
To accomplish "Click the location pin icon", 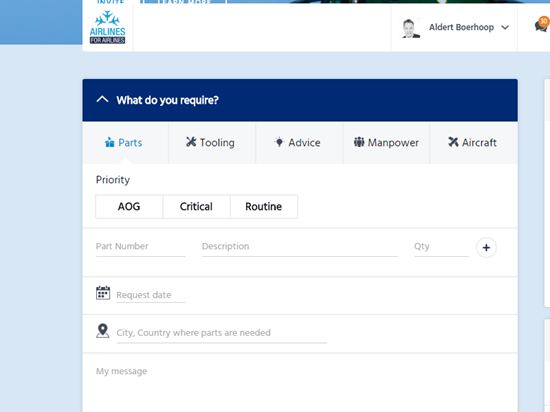I will 102,331.
